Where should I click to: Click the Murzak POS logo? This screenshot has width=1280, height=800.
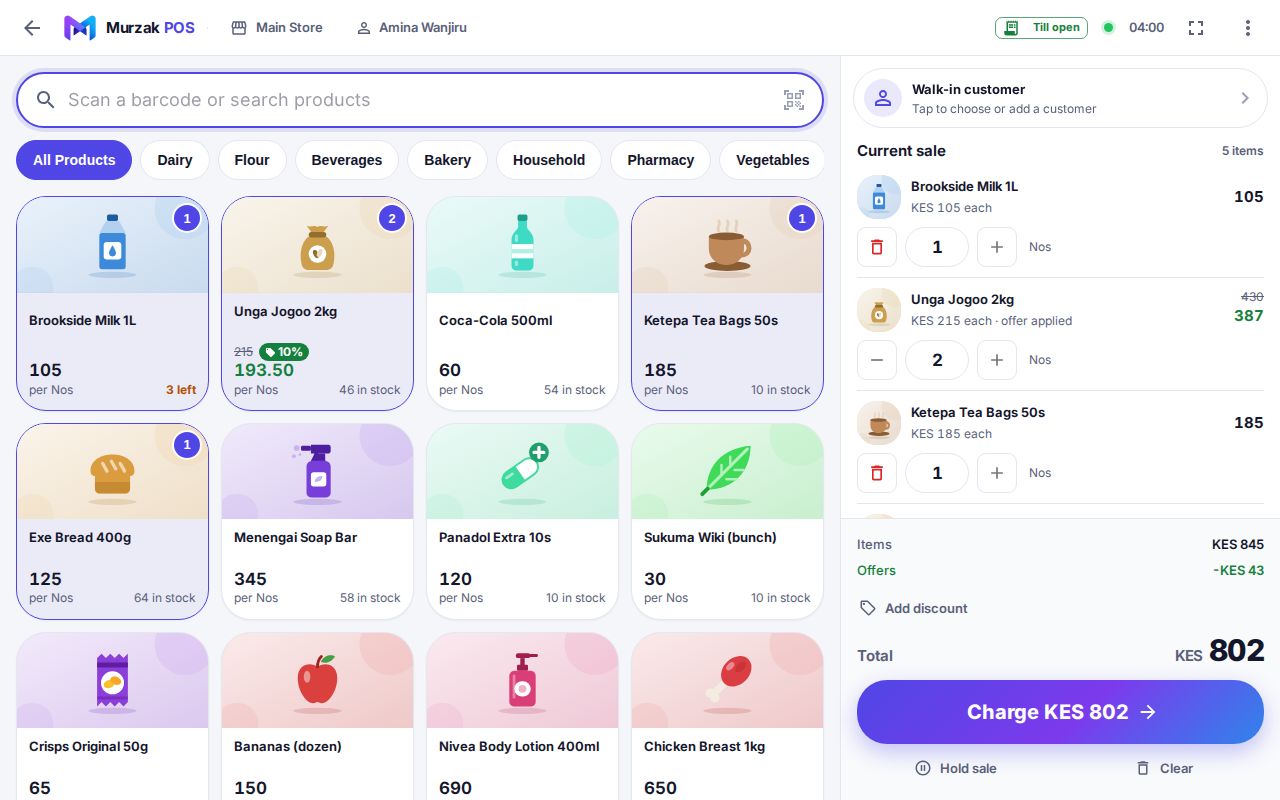[x=129, y=28]
